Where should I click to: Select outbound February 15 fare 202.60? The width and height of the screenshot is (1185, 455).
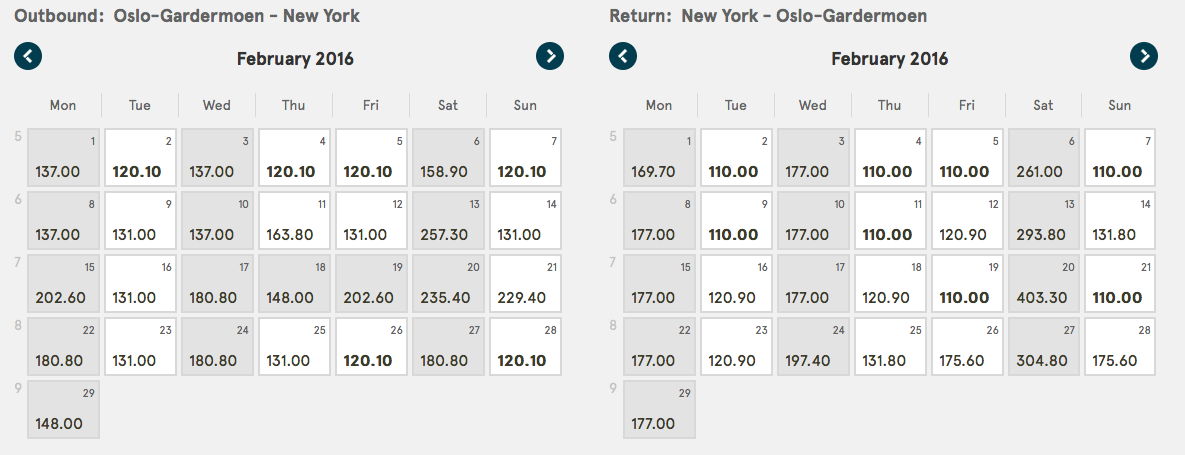coord(63,283)
